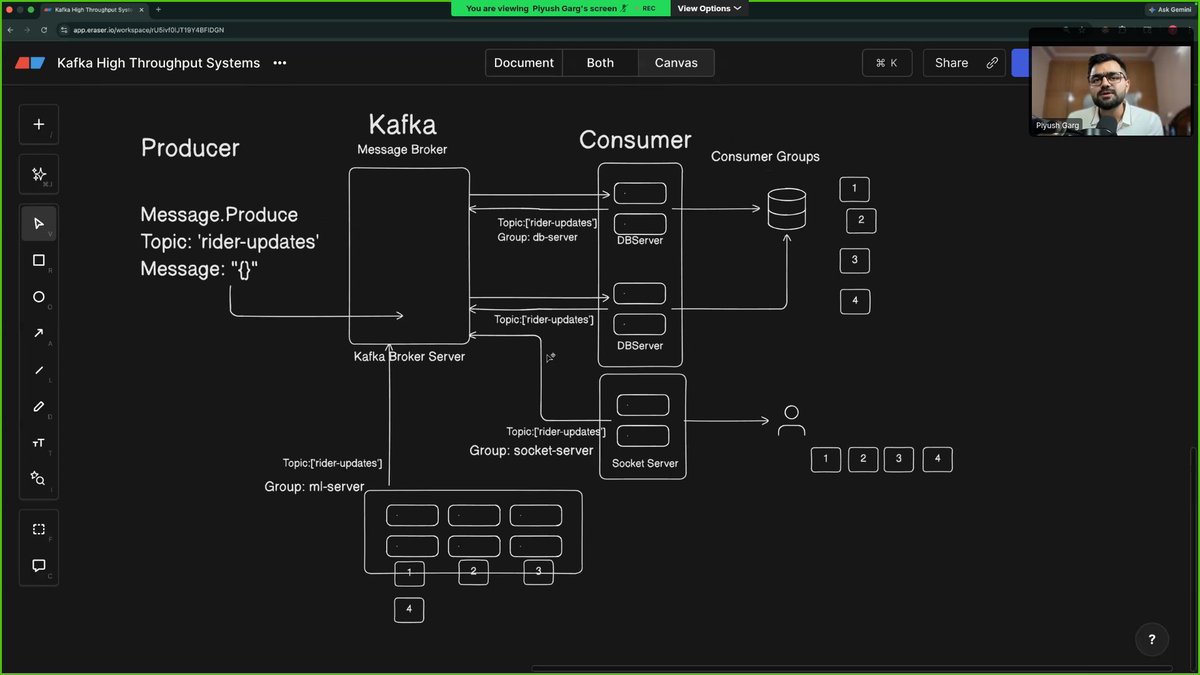This screenshot has width=1200, height=675.
Task: Select the 'Kafka' heading text
Action: [402, 125]
